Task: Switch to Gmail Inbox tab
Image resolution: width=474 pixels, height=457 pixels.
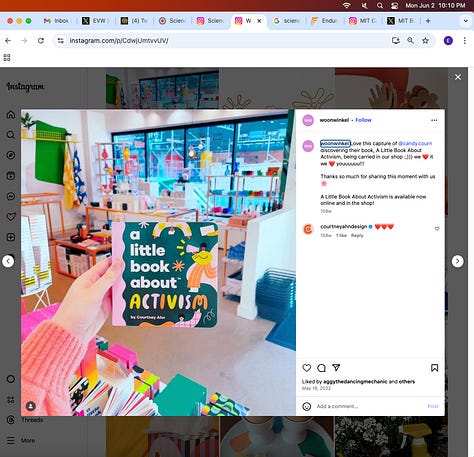Action: [57, 21]
